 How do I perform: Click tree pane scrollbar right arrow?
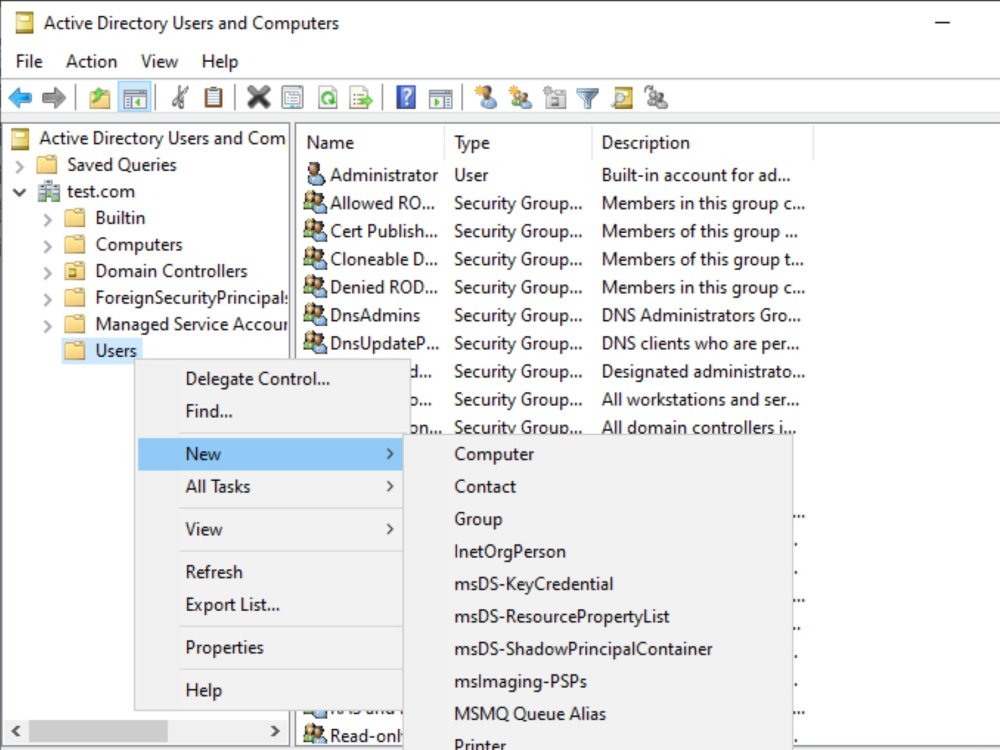coord(275,731)
